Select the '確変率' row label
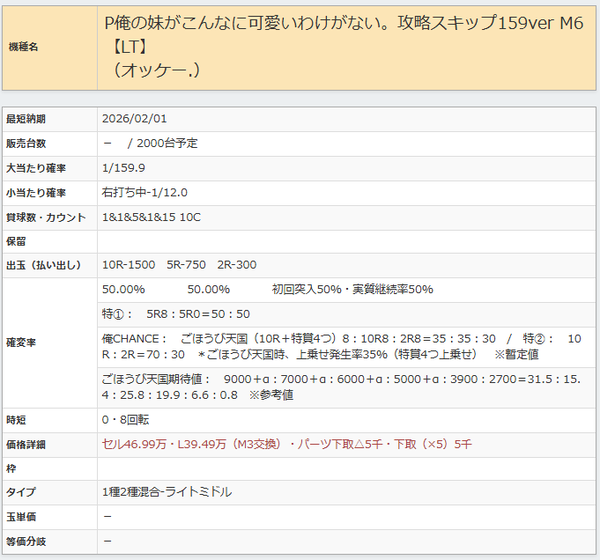 21,343
